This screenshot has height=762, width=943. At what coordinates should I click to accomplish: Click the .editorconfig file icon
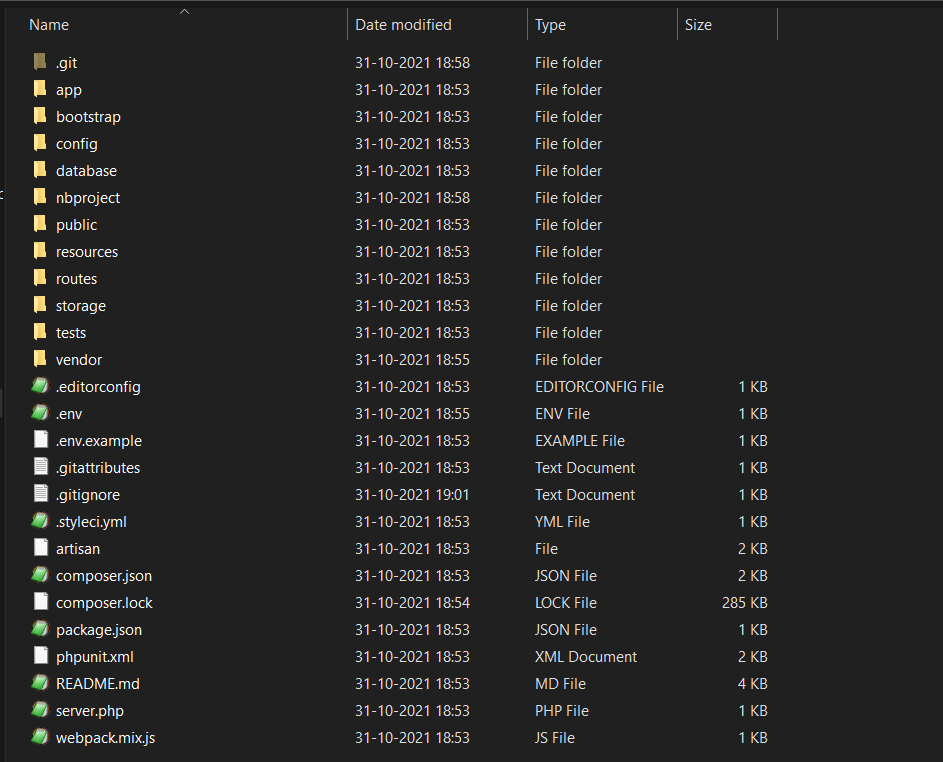40,386
